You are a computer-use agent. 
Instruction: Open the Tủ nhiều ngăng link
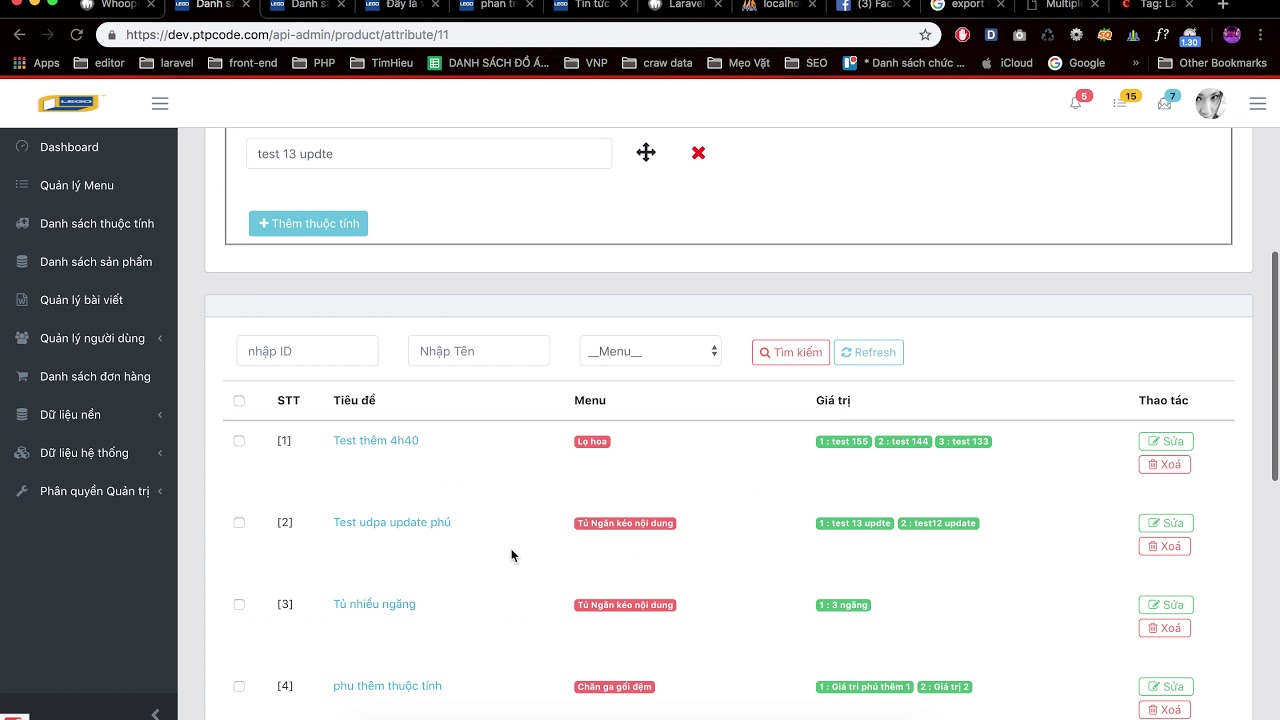tap(374, 605)
